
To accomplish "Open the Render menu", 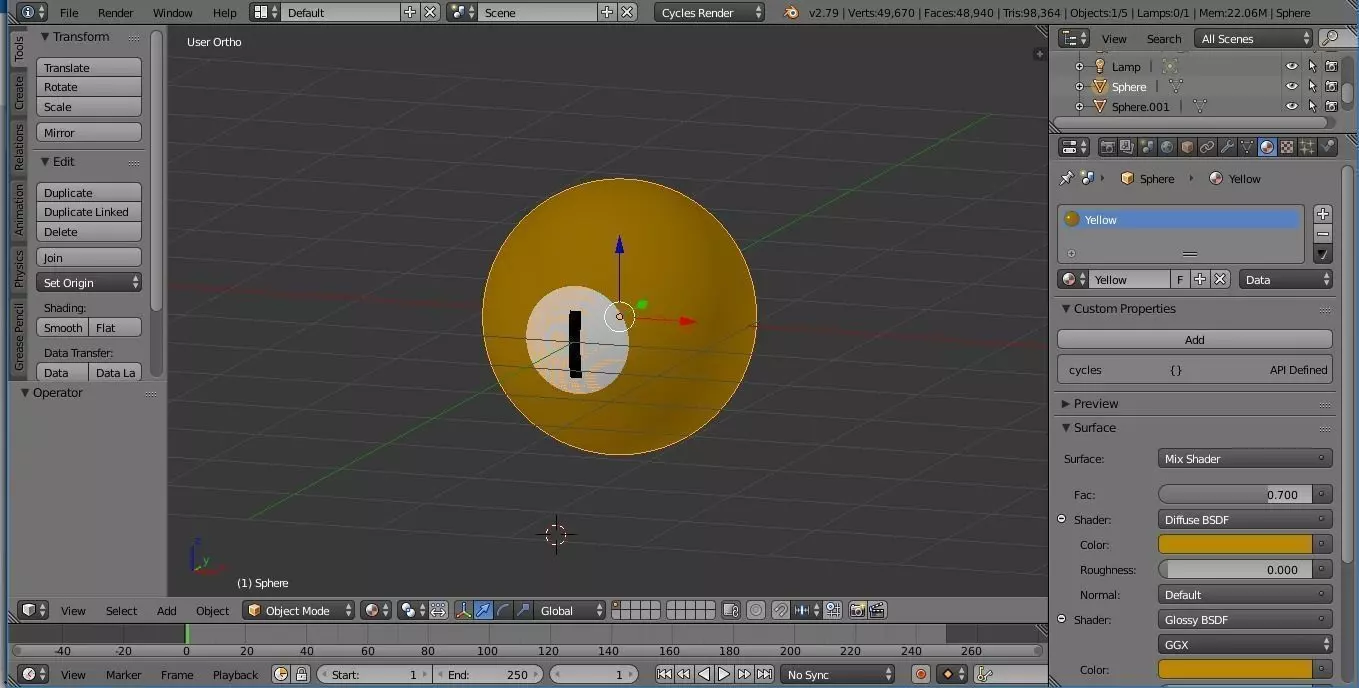I will click(x=116, y=13).
